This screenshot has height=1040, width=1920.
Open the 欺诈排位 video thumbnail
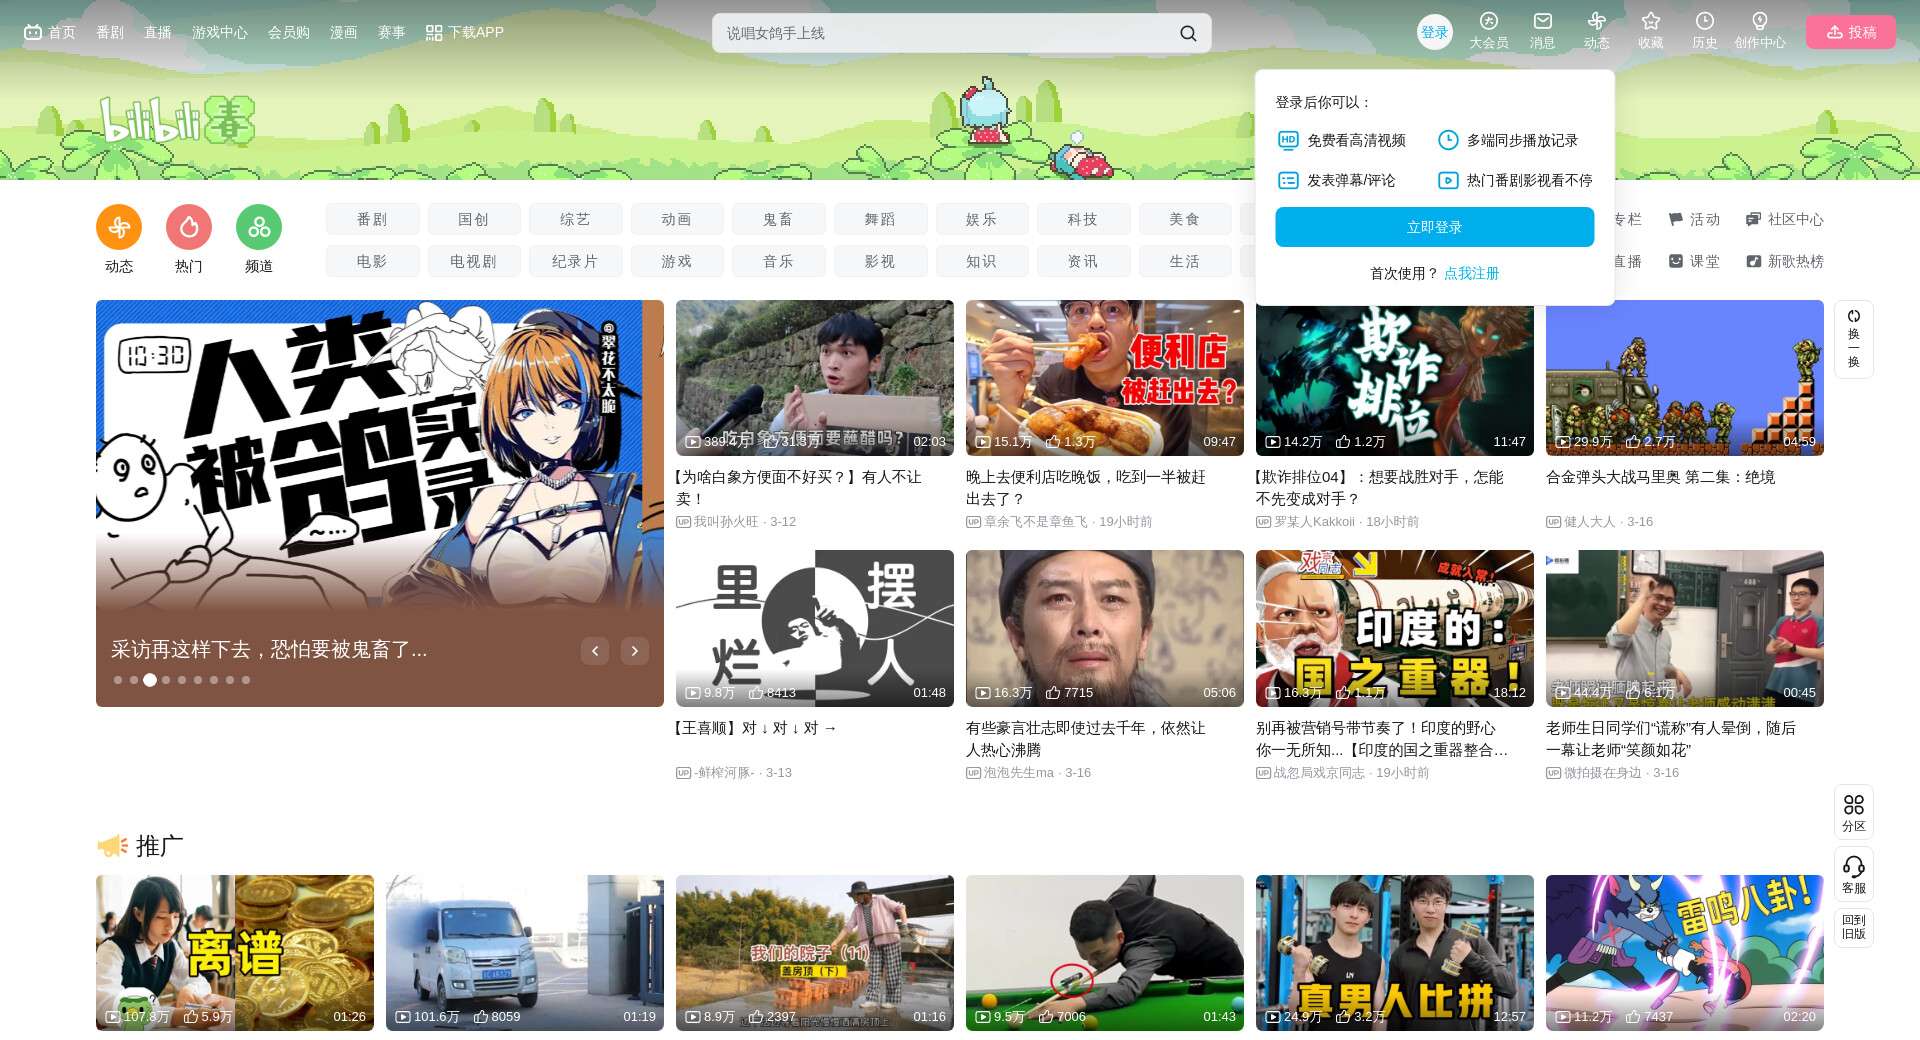click(x=1394, y=378)
